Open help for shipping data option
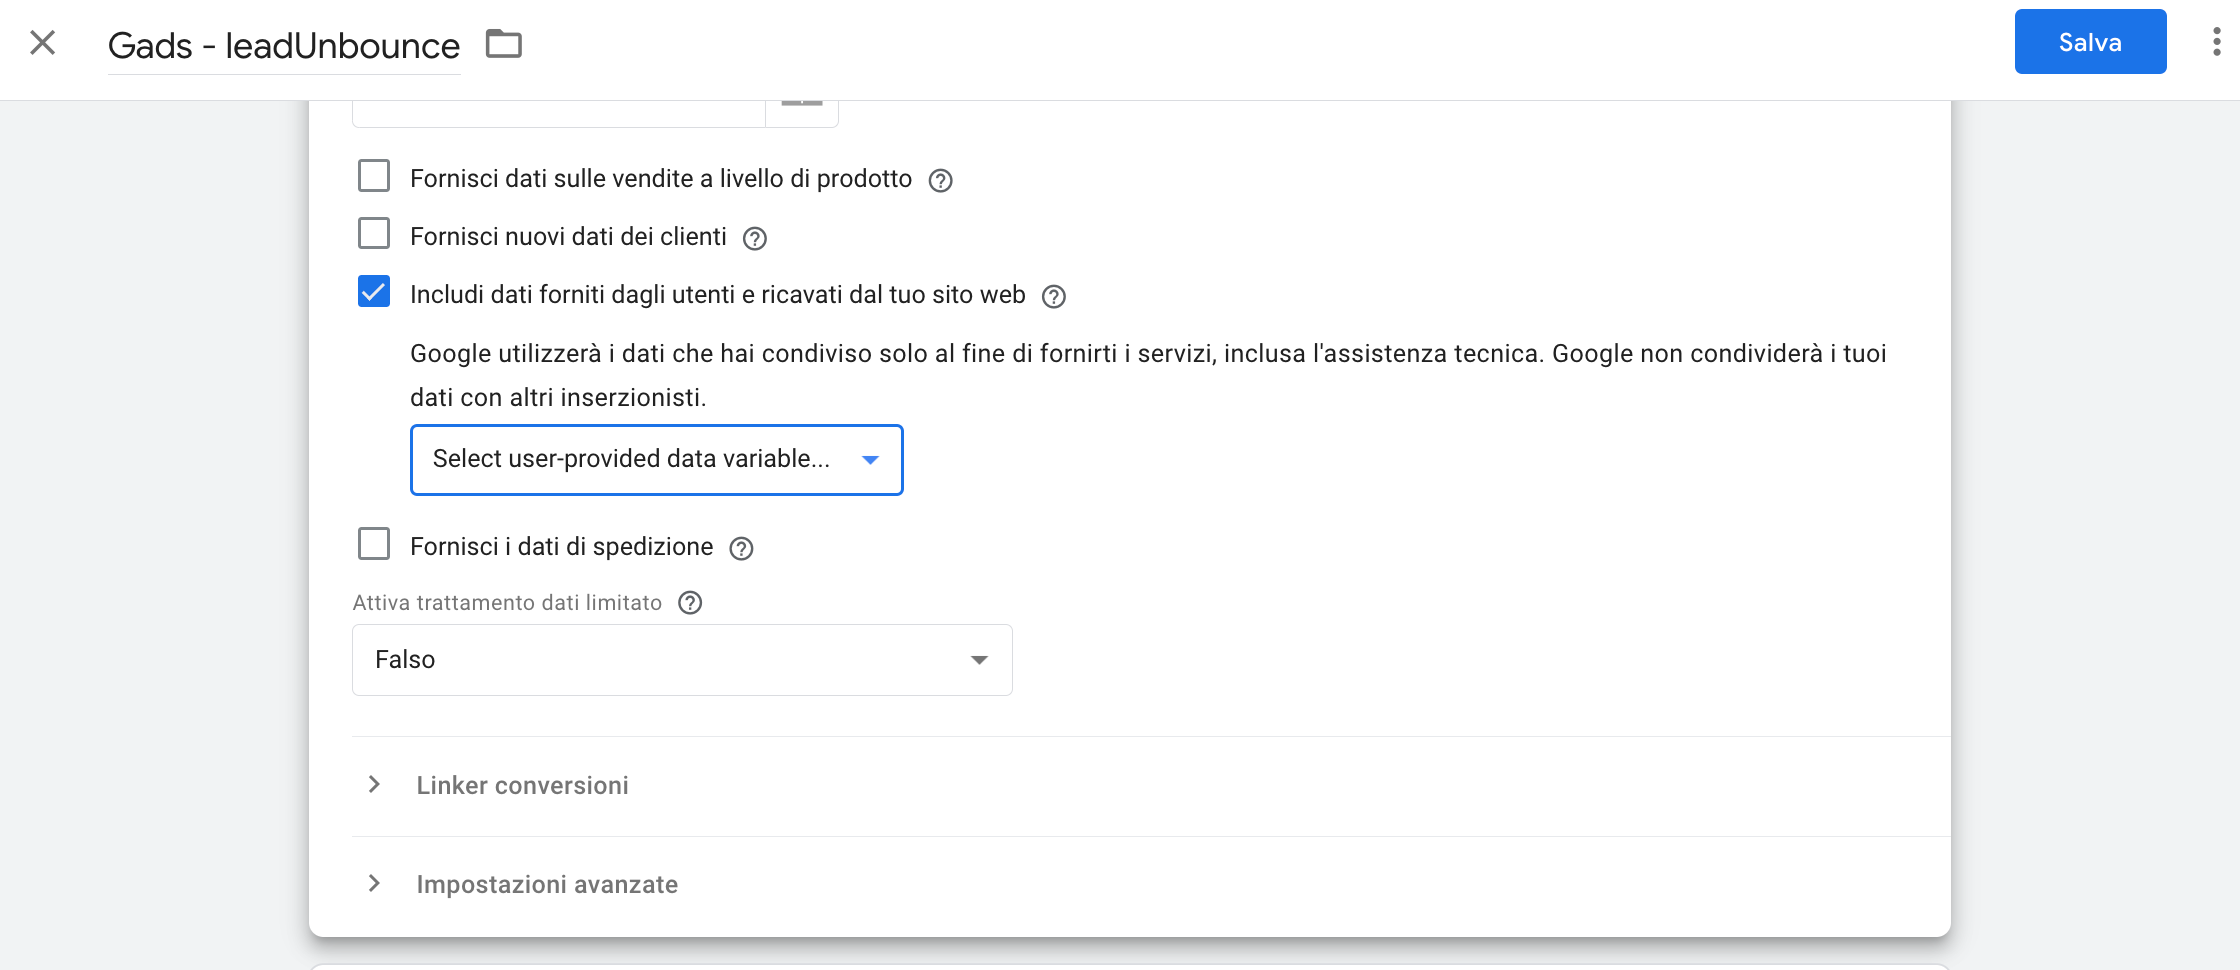Screen dimensions: 2240x970 [x=741, y=548]
